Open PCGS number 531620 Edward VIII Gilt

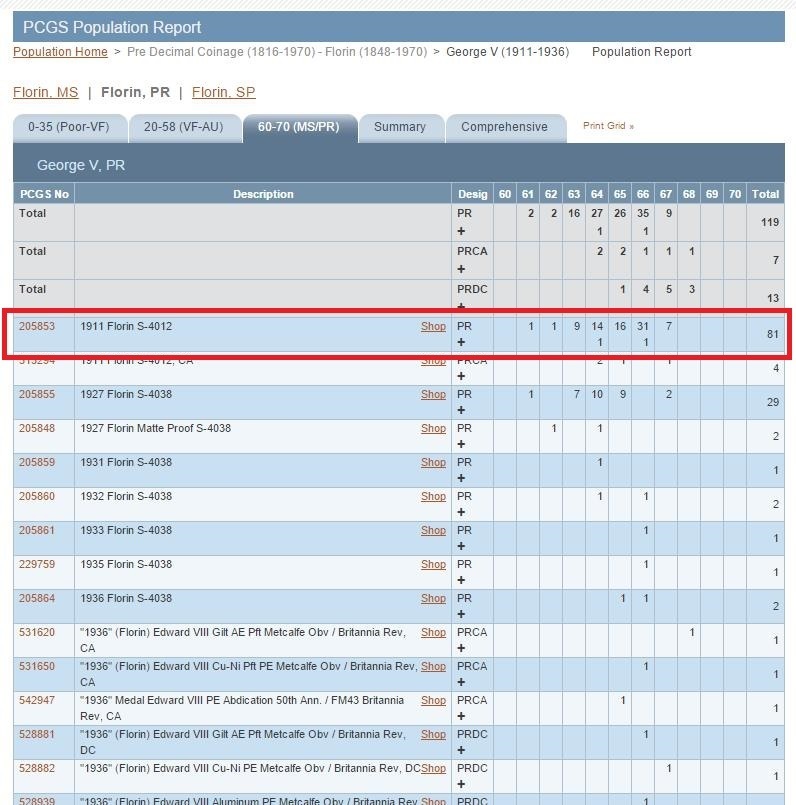click(37, 632)
